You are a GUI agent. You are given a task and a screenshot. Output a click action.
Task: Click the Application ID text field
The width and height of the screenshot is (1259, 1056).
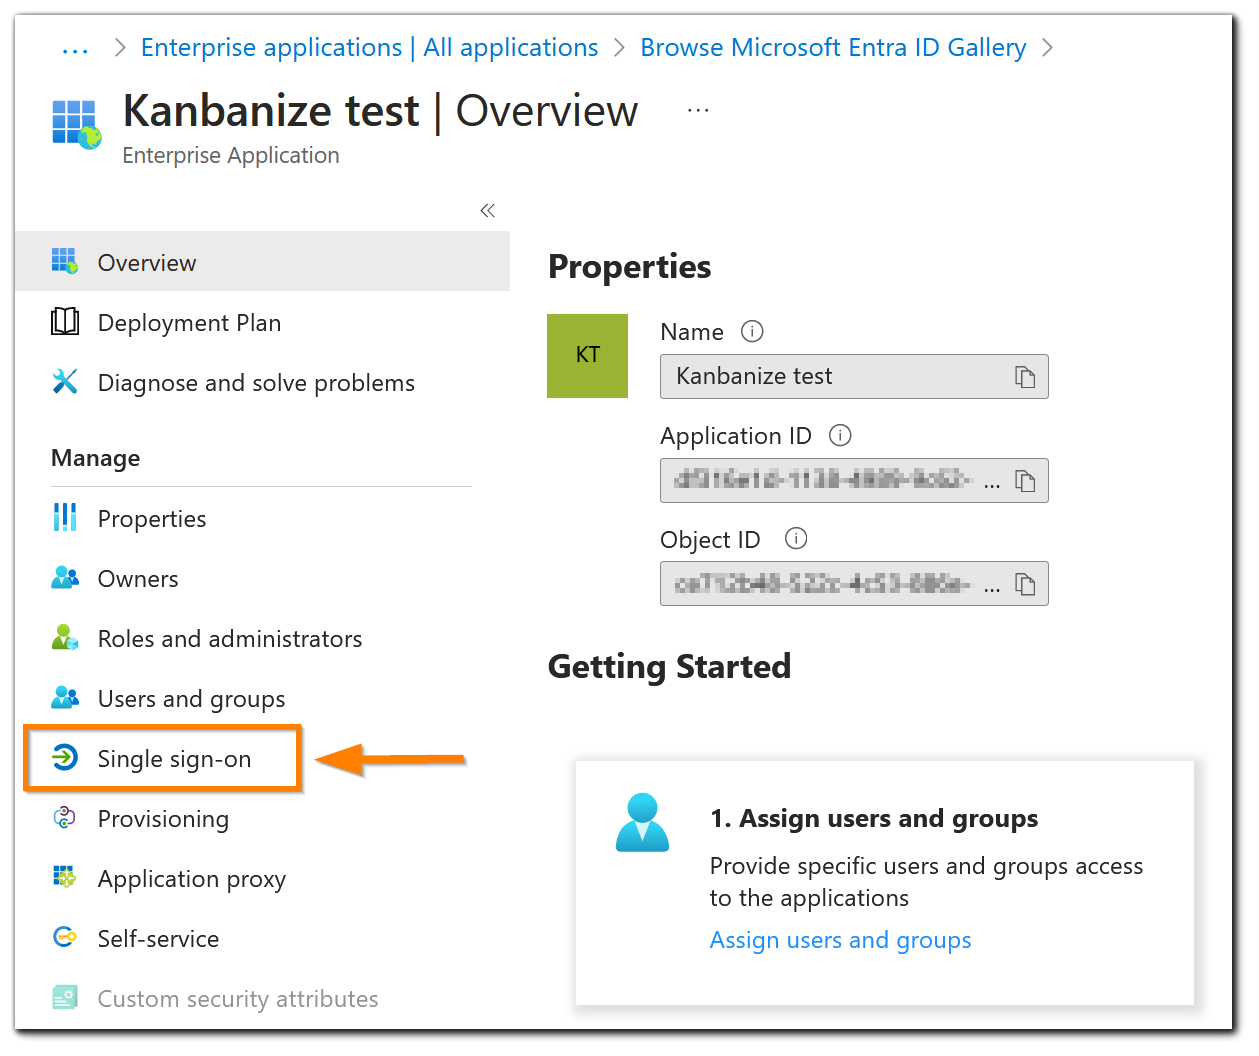854,481
